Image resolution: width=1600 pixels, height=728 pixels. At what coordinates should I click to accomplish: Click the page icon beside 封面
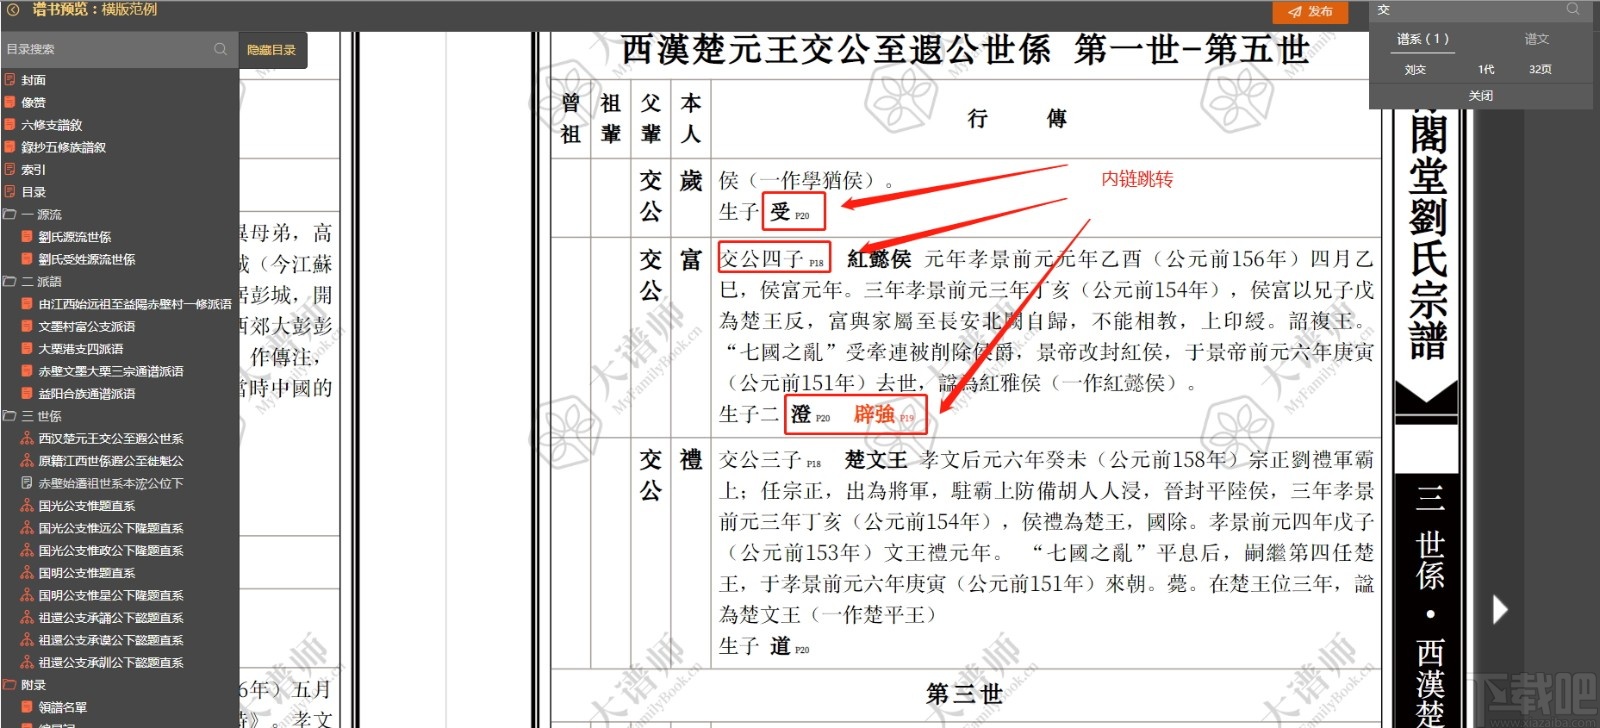pyautogui.click(x=10, y=80)
